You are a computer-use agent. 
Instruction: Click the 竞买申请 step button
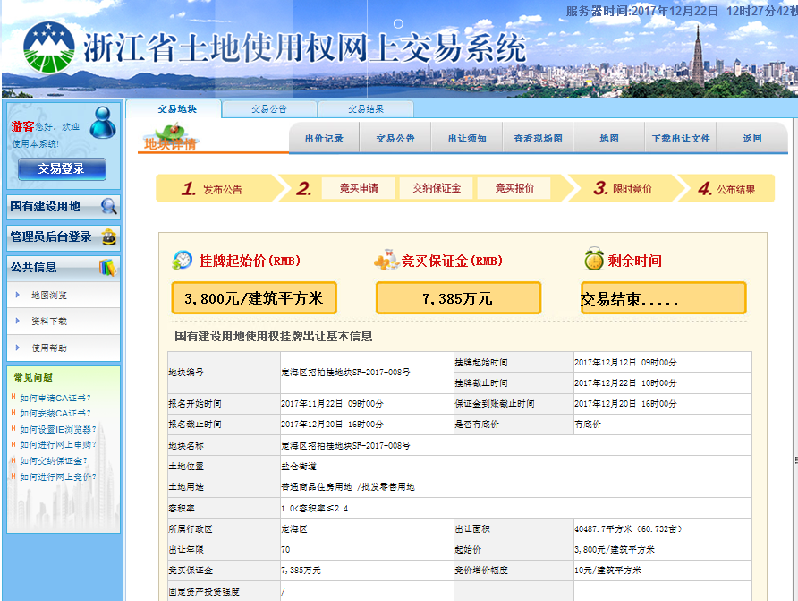pyautogui.click(x=358, y=188)
